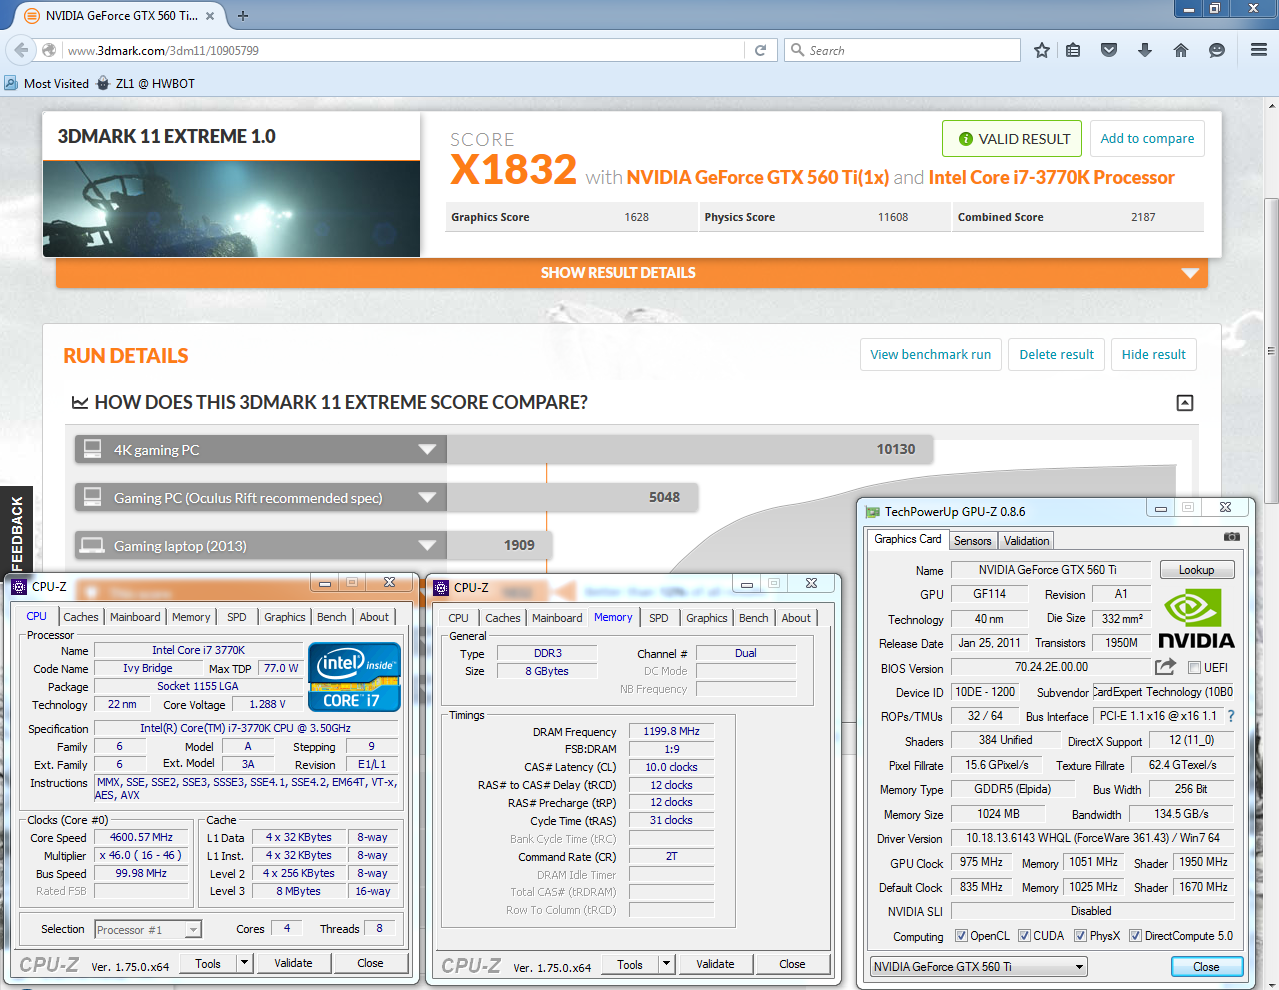Open Graphics tab in right CPU-Z window
1279x990 pixels.
point(707,618)
